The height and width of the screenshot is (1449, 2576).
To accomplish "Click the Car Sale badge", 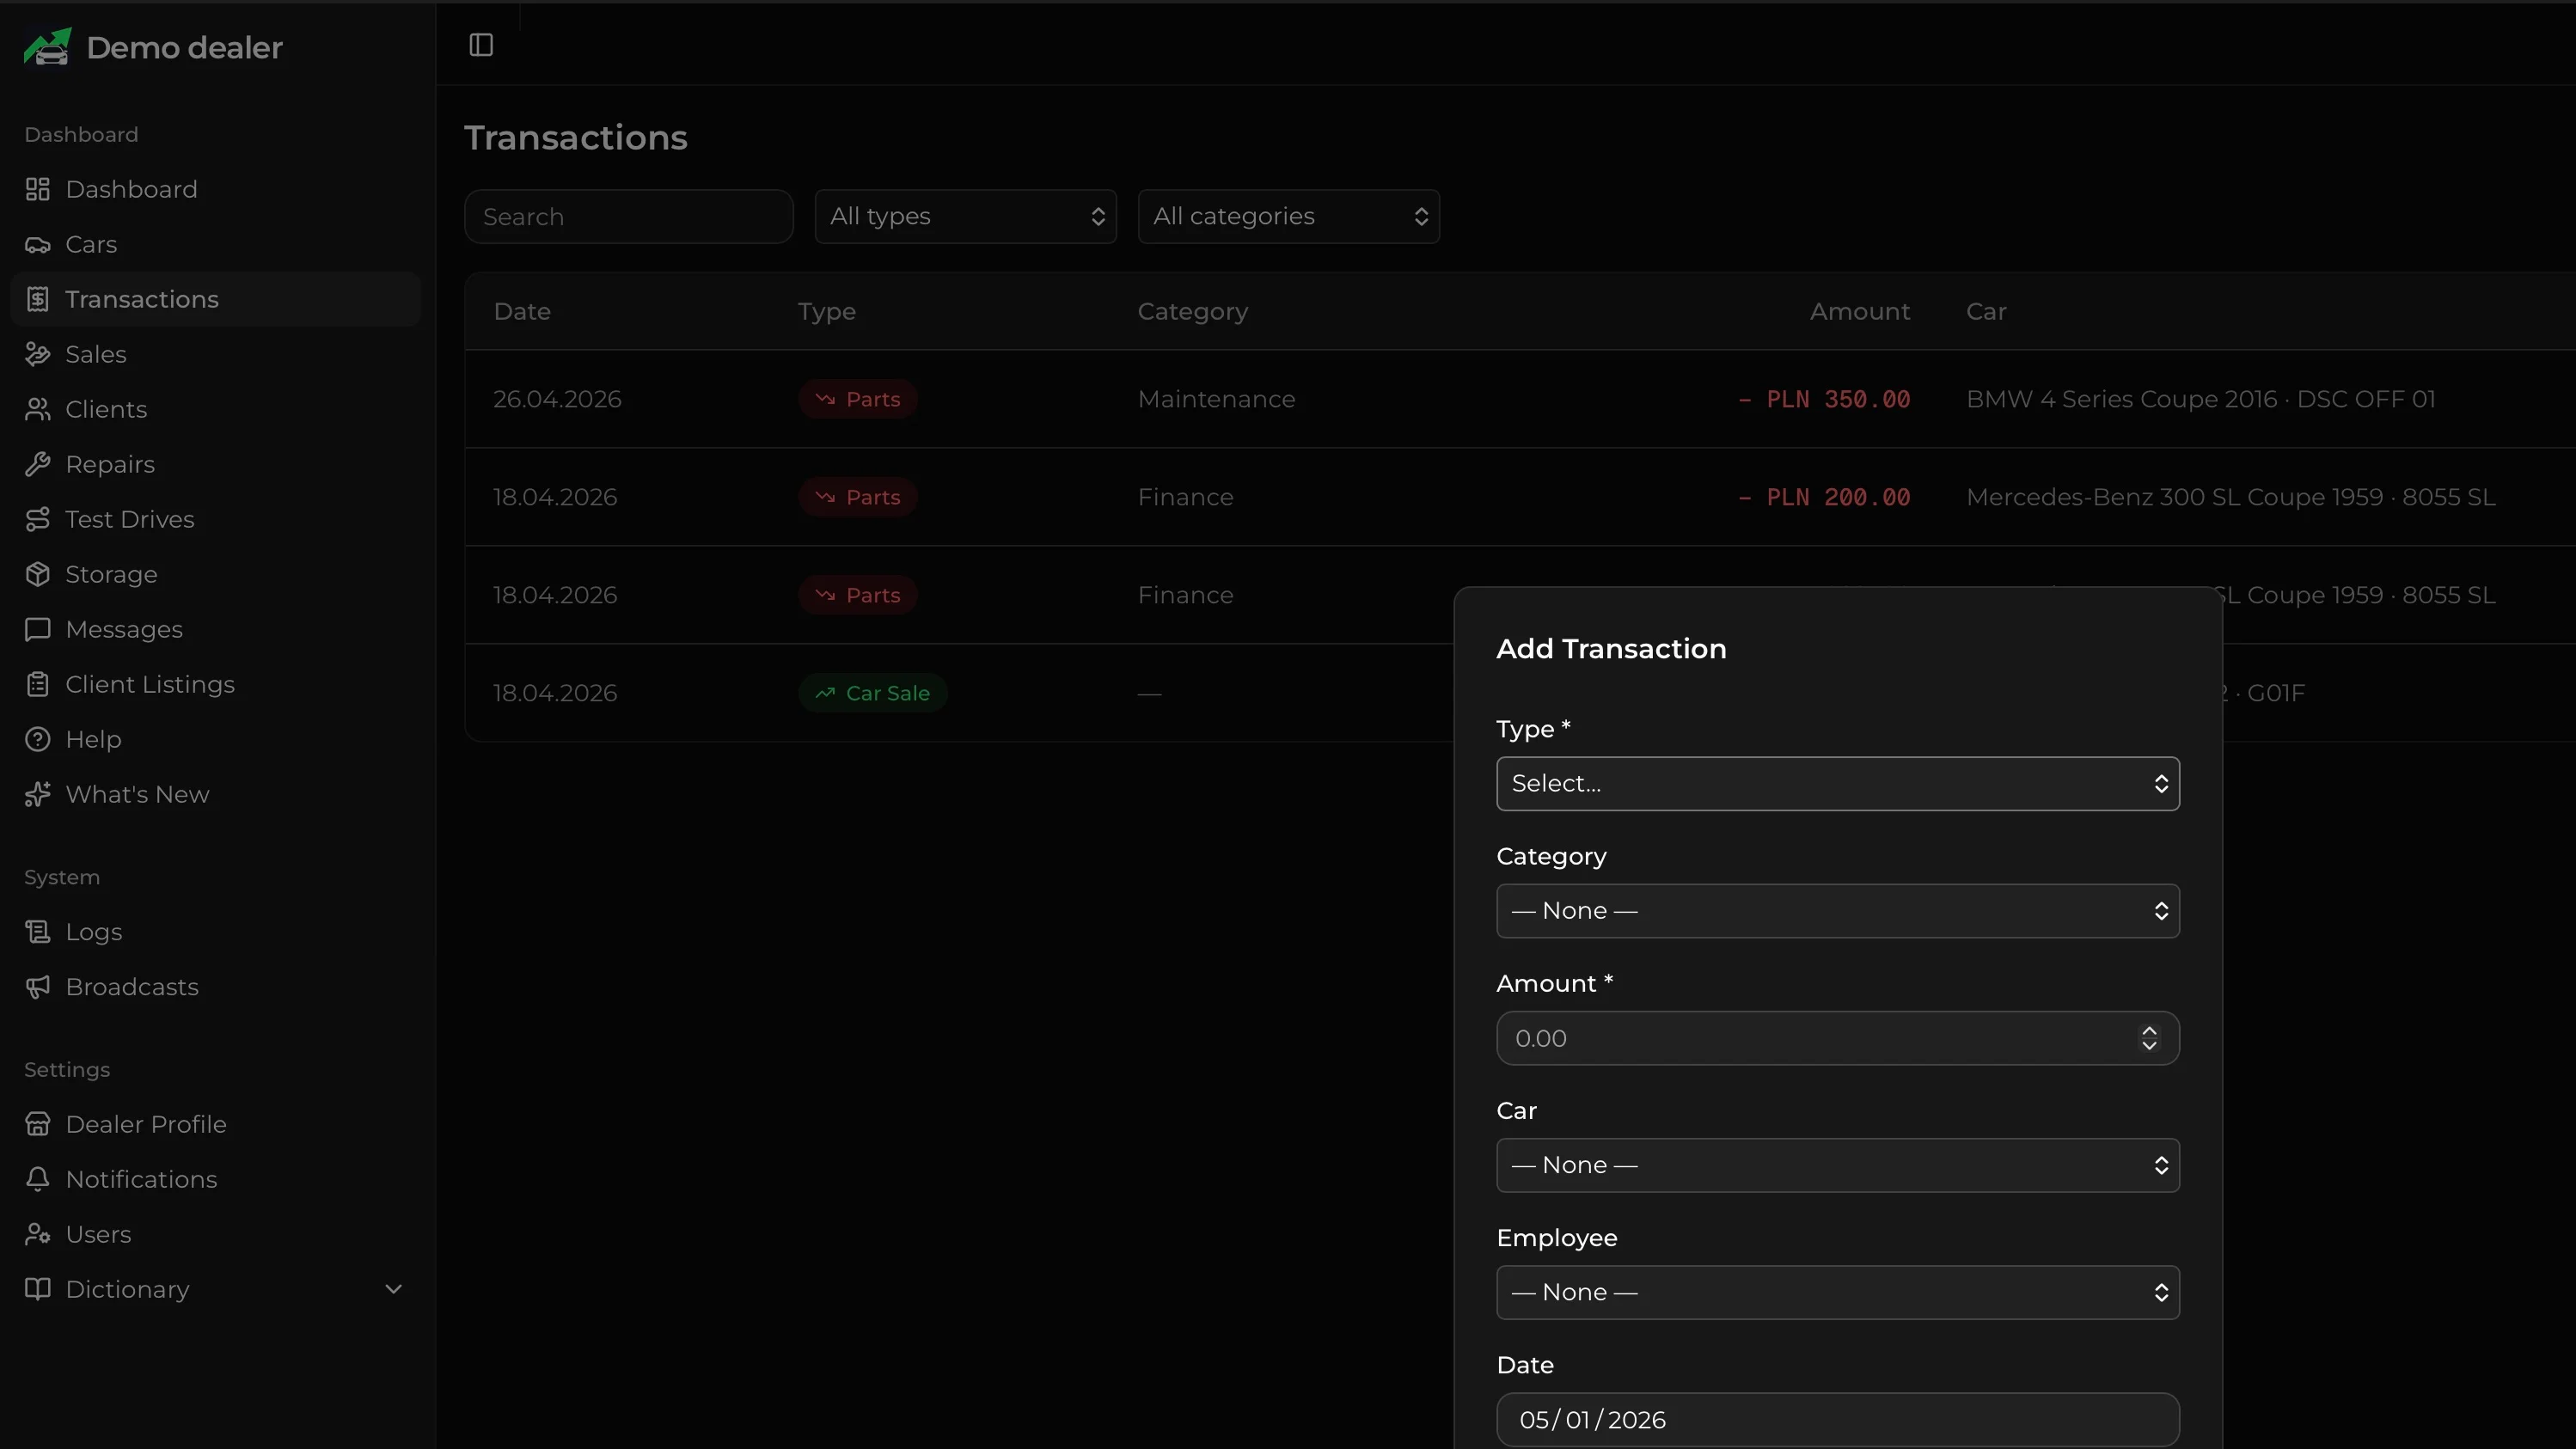I will (x=872, y=693).
